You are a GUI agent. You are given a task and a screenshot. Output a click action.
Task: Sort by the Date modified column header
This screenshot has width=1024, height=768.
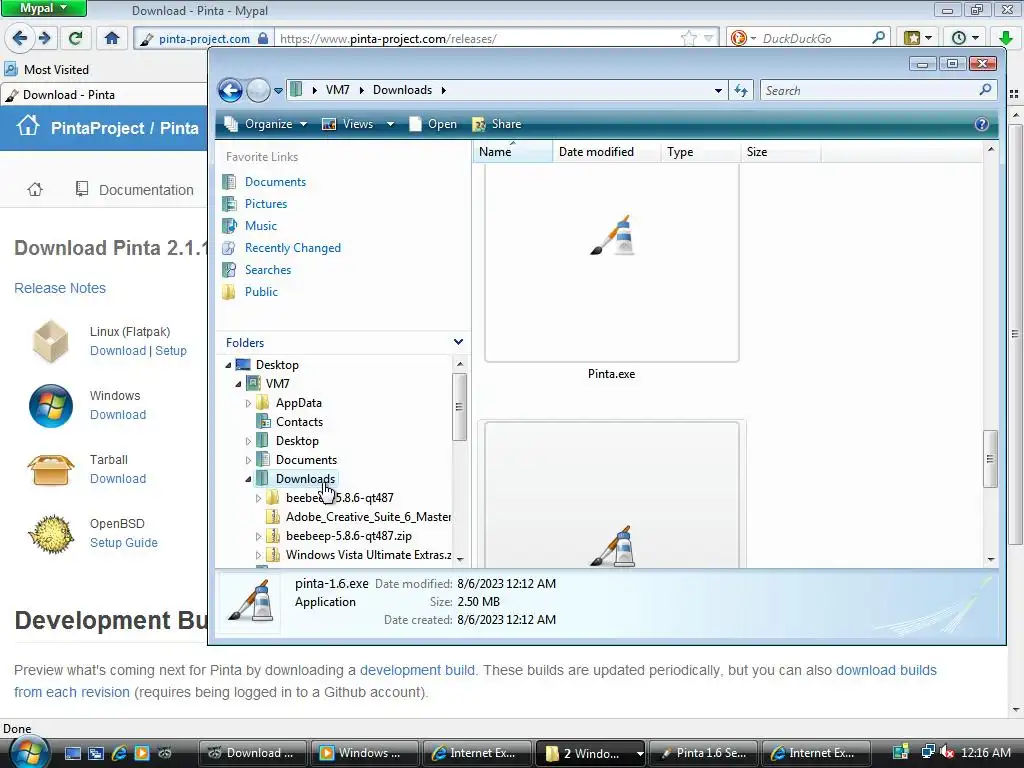click(607, 152)
